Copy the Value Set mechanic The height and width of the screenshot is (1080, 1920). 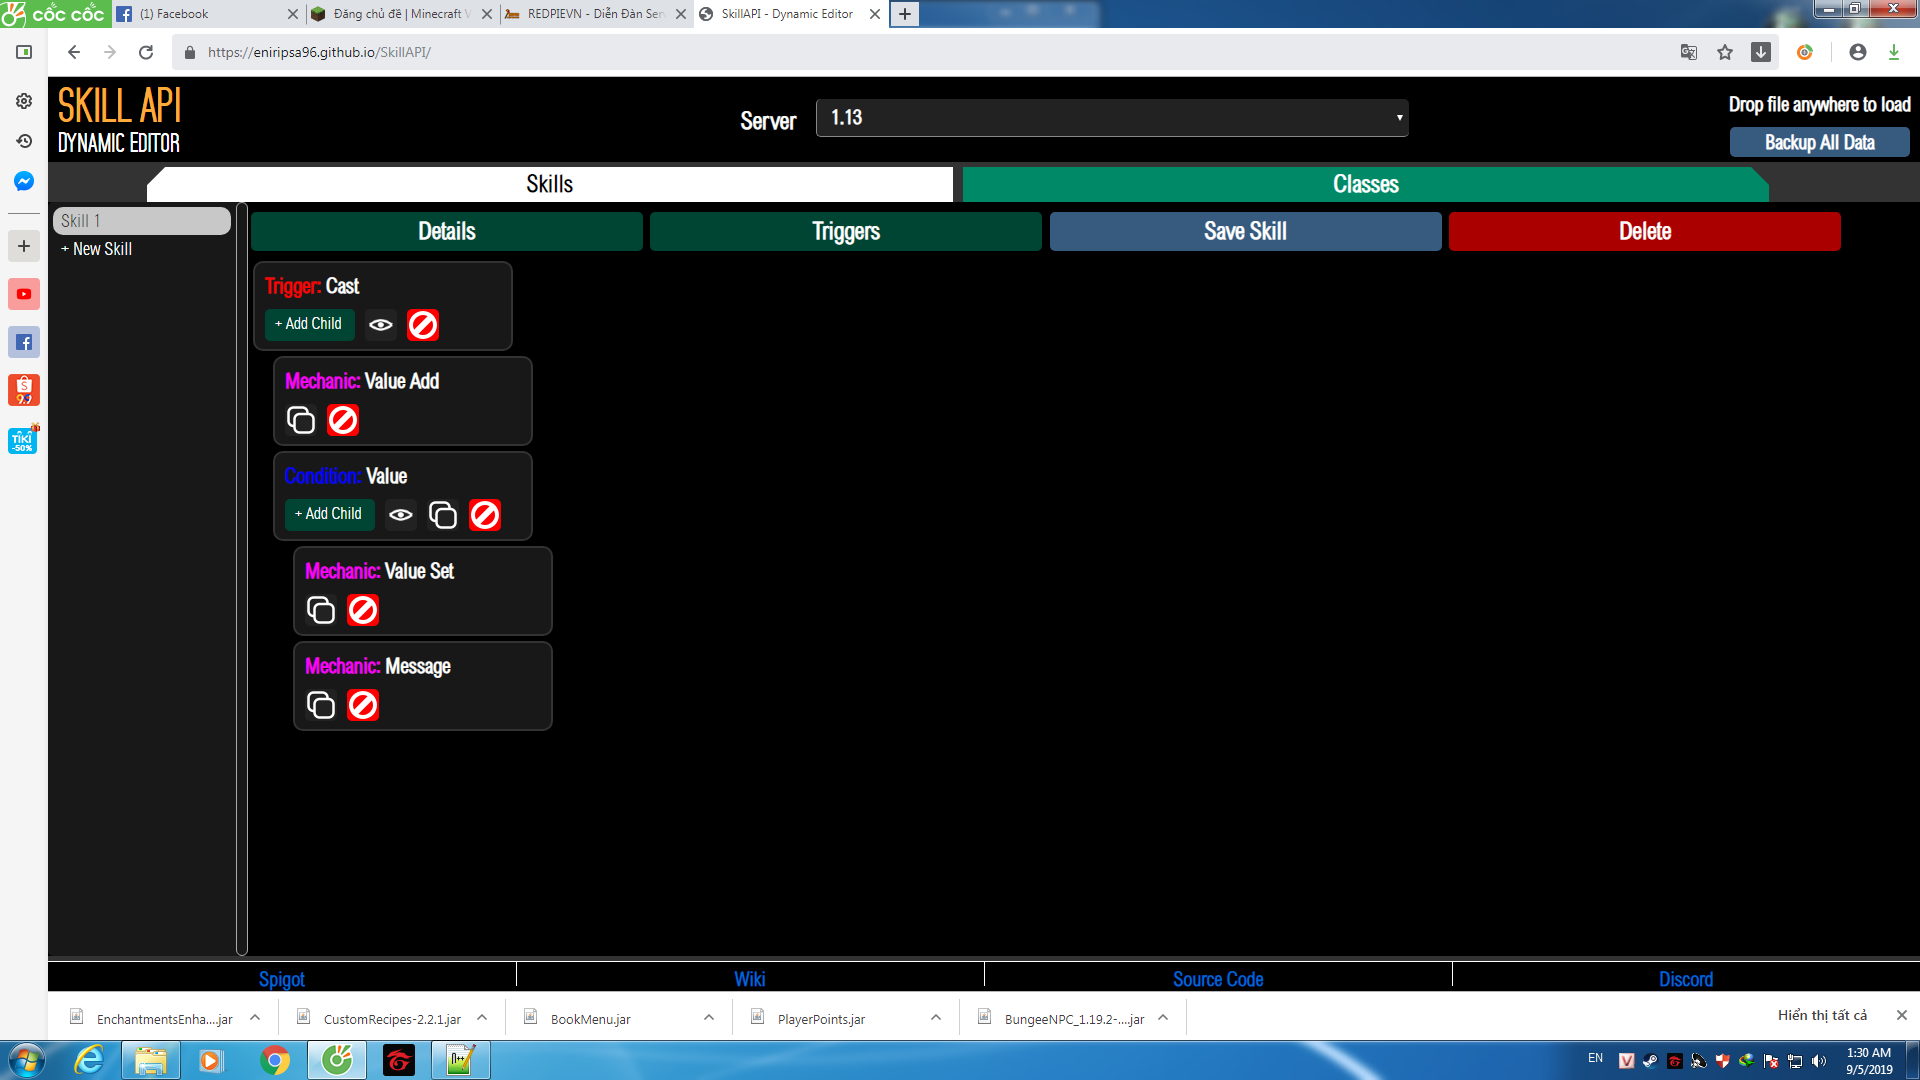321,610
